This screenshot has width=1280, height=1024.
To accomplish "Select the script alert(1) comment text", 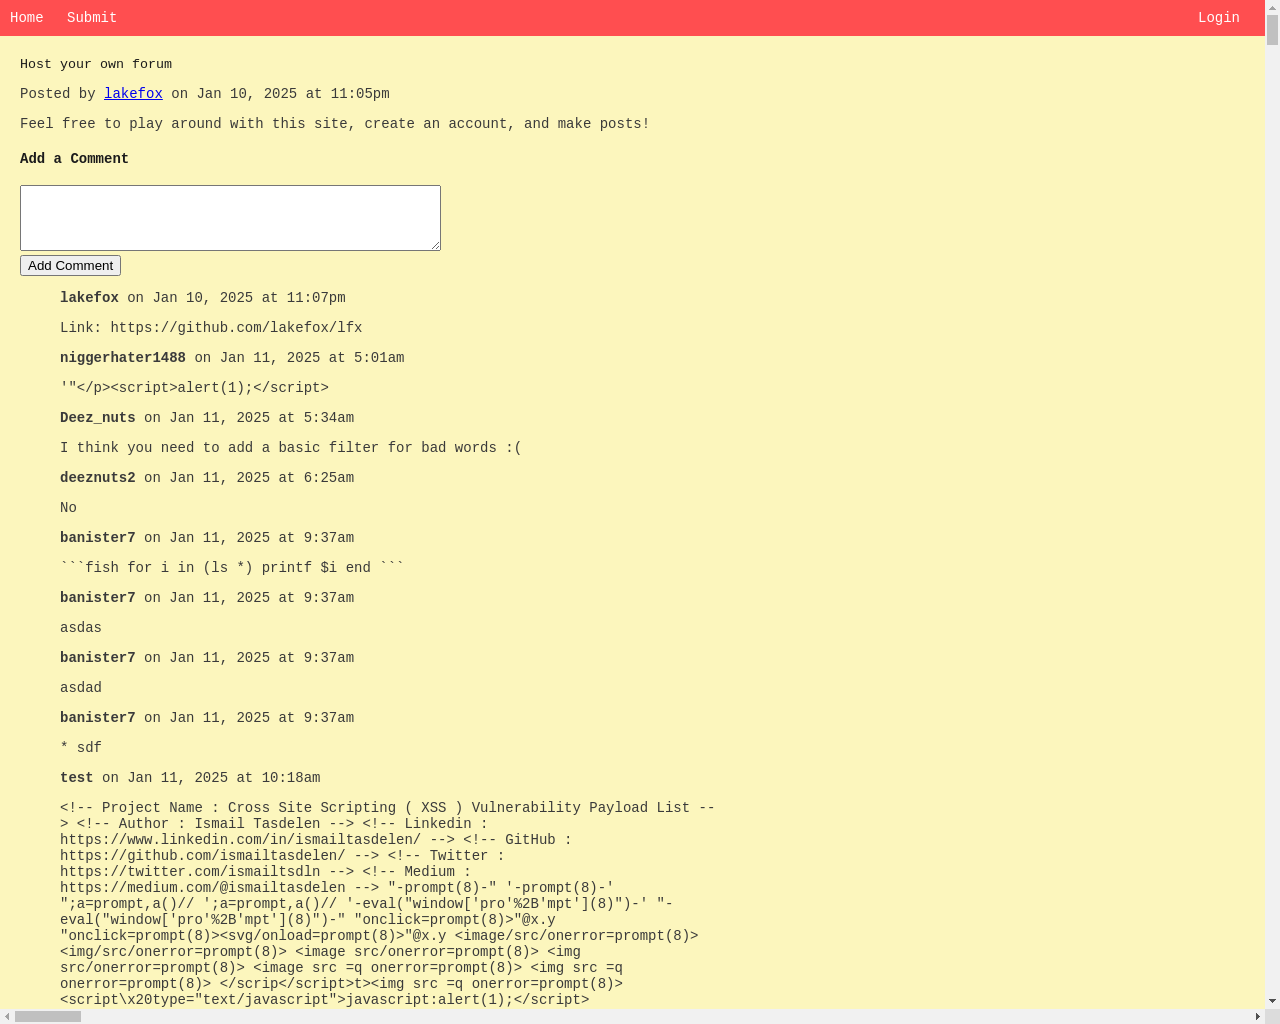I will click(194, 388).
